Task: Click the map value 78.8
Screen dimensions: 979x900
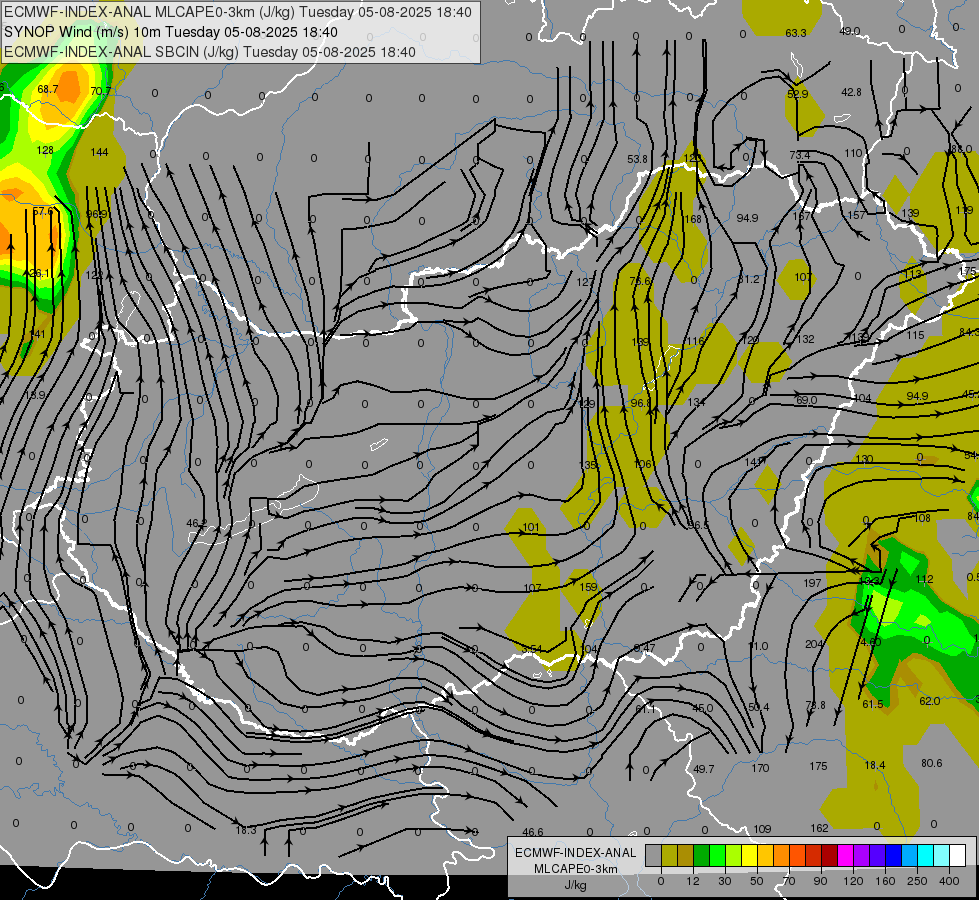Action: [x=815, y=705]
